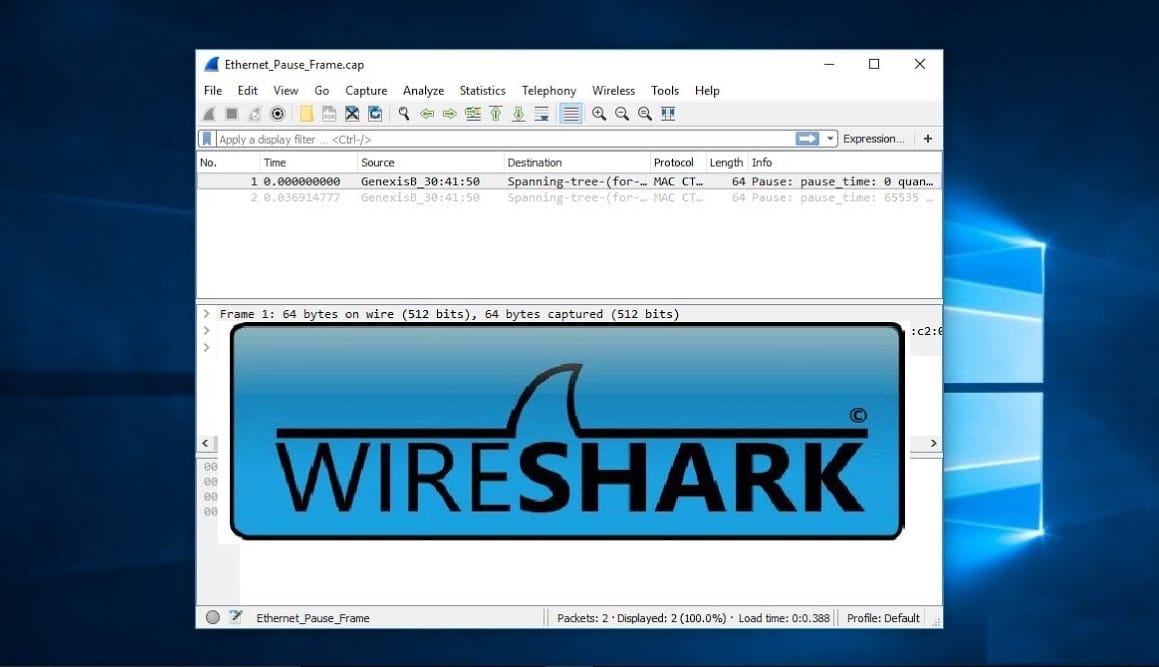This screenshot has width=1159, height=667.
Task: Sort by the Length column header
Action: pos(727,162)
